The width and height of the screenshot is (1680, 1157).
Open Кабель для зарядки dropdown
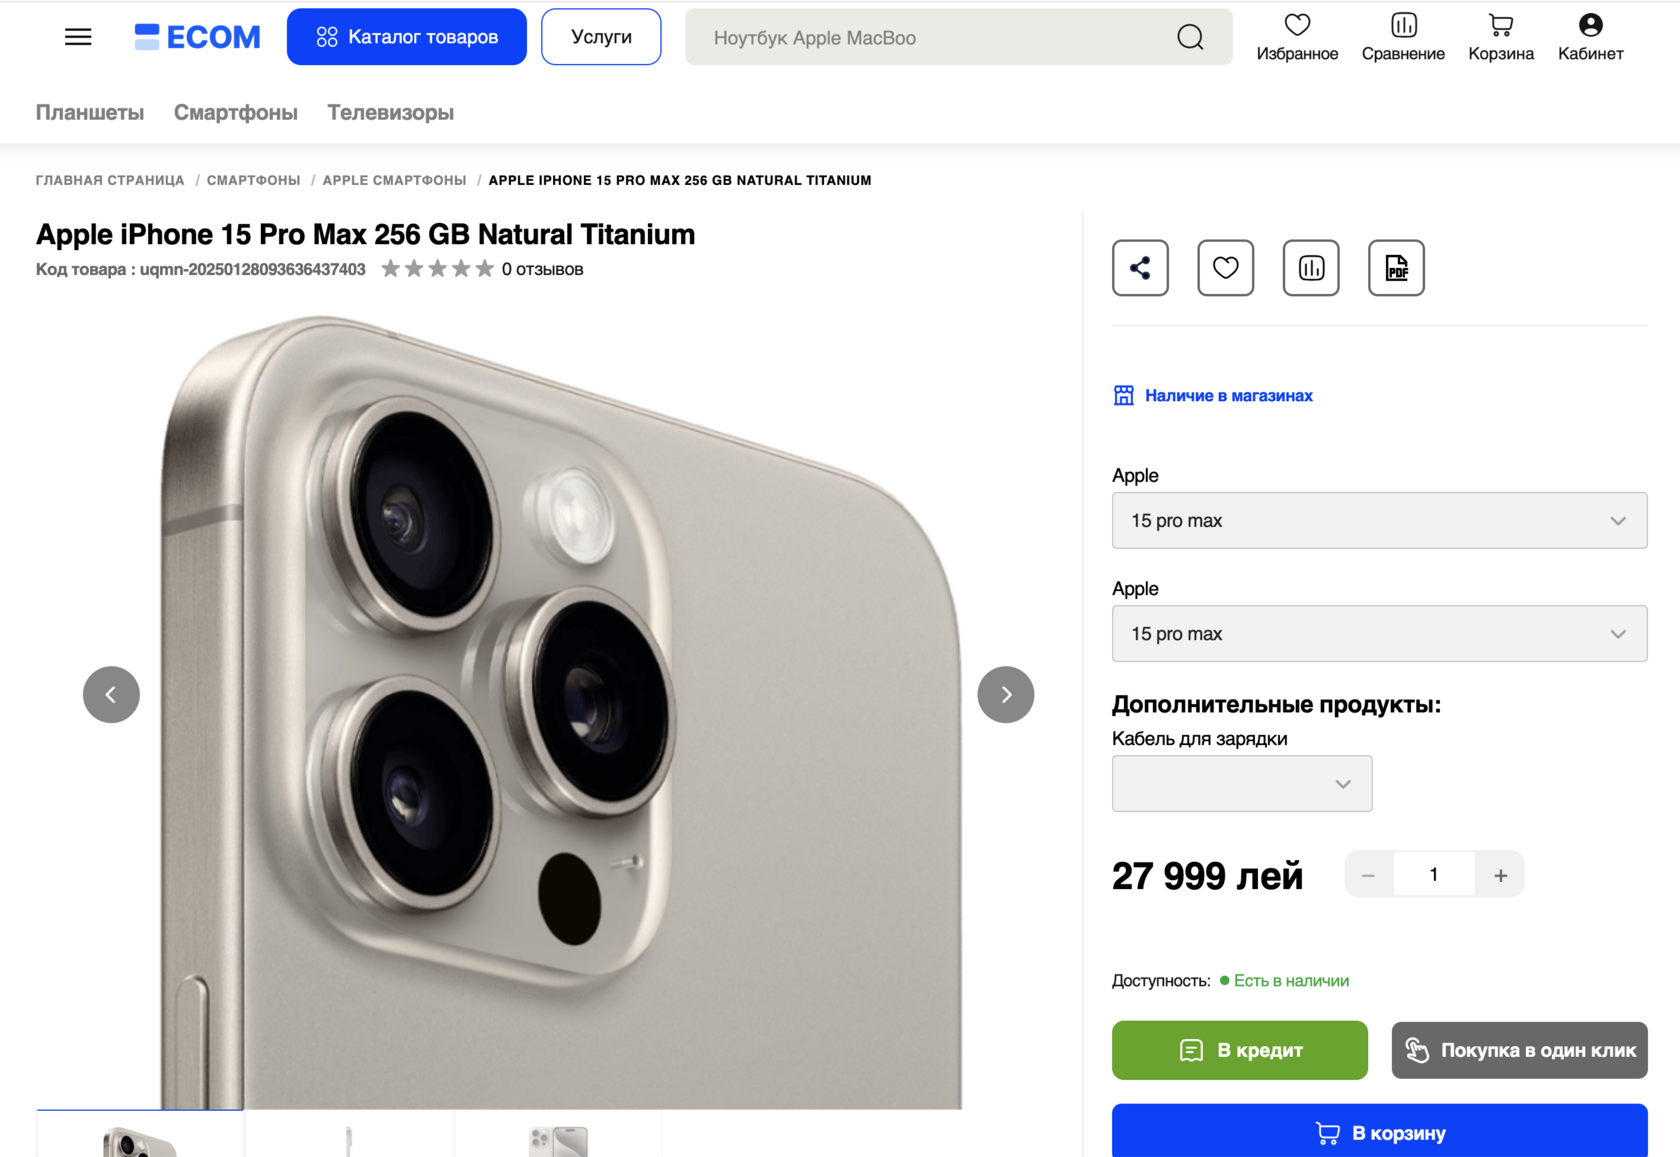pos(1242,784)
